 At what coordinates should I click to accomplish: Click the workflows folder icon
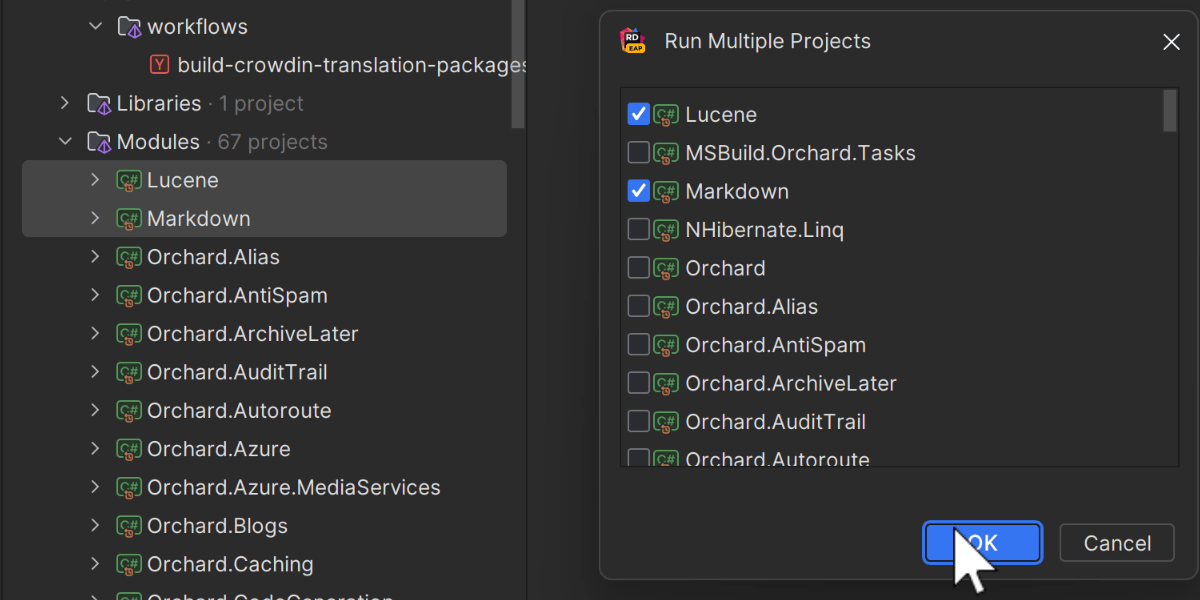click(x=129, y=27)
